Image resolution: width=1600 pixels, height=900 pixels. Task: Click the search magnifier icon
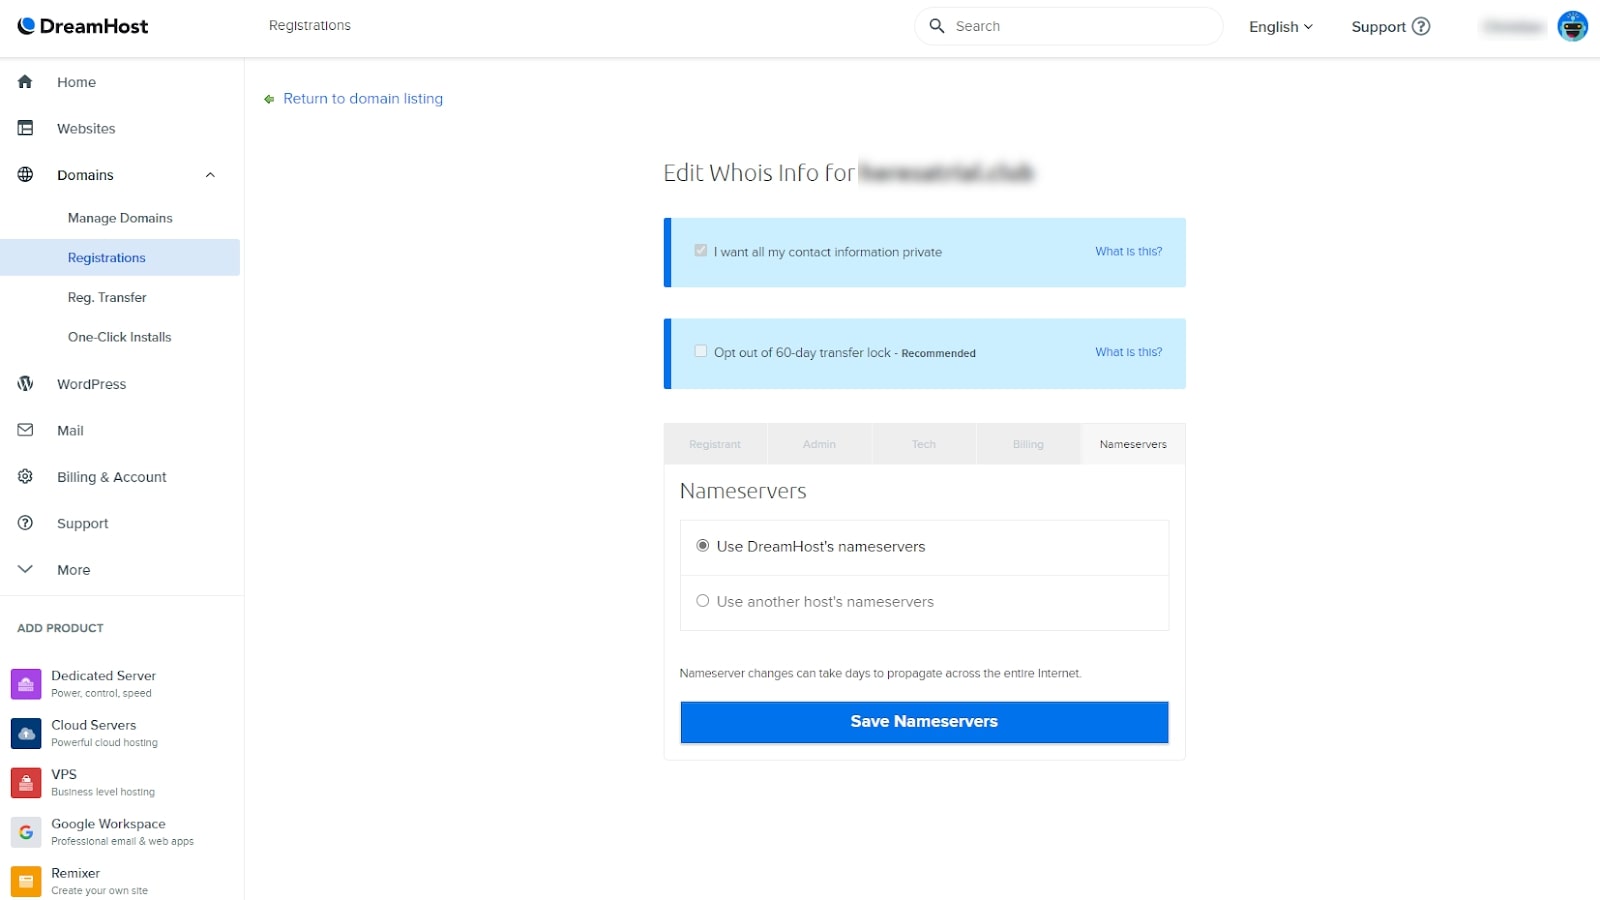937,26
